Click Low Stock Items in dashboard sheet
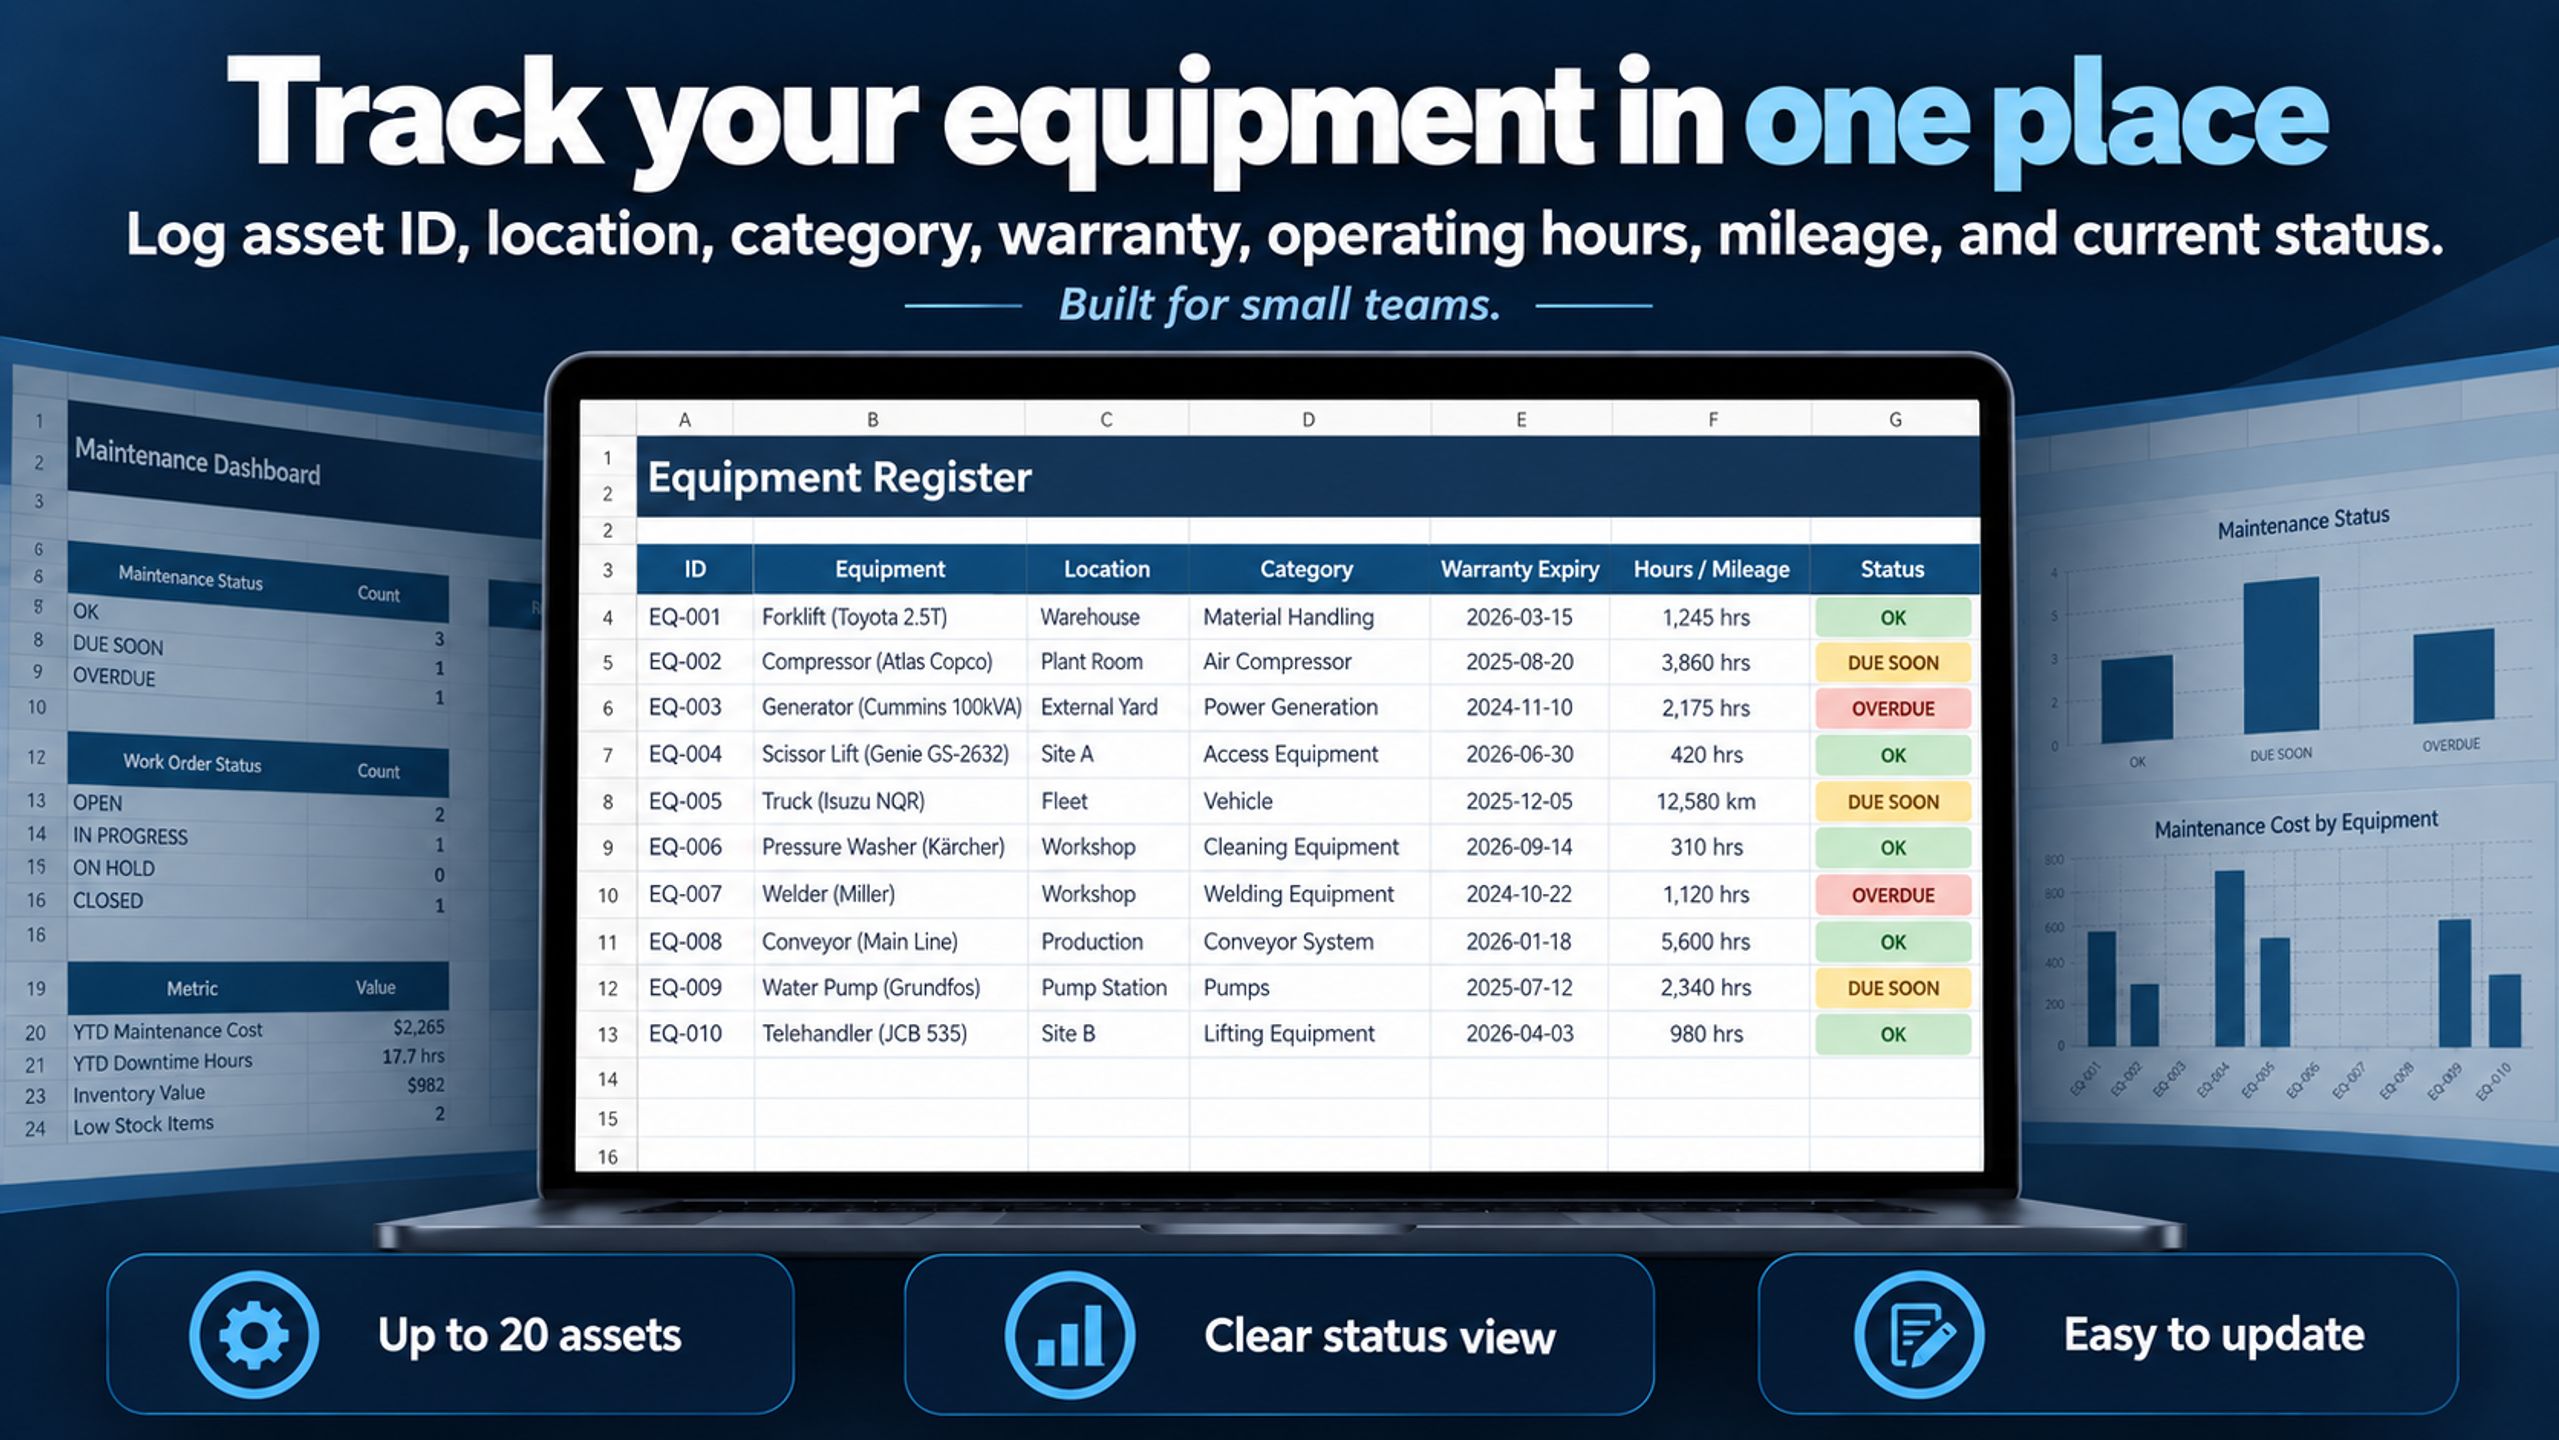2559x1440 pixels. point(143,1125)
